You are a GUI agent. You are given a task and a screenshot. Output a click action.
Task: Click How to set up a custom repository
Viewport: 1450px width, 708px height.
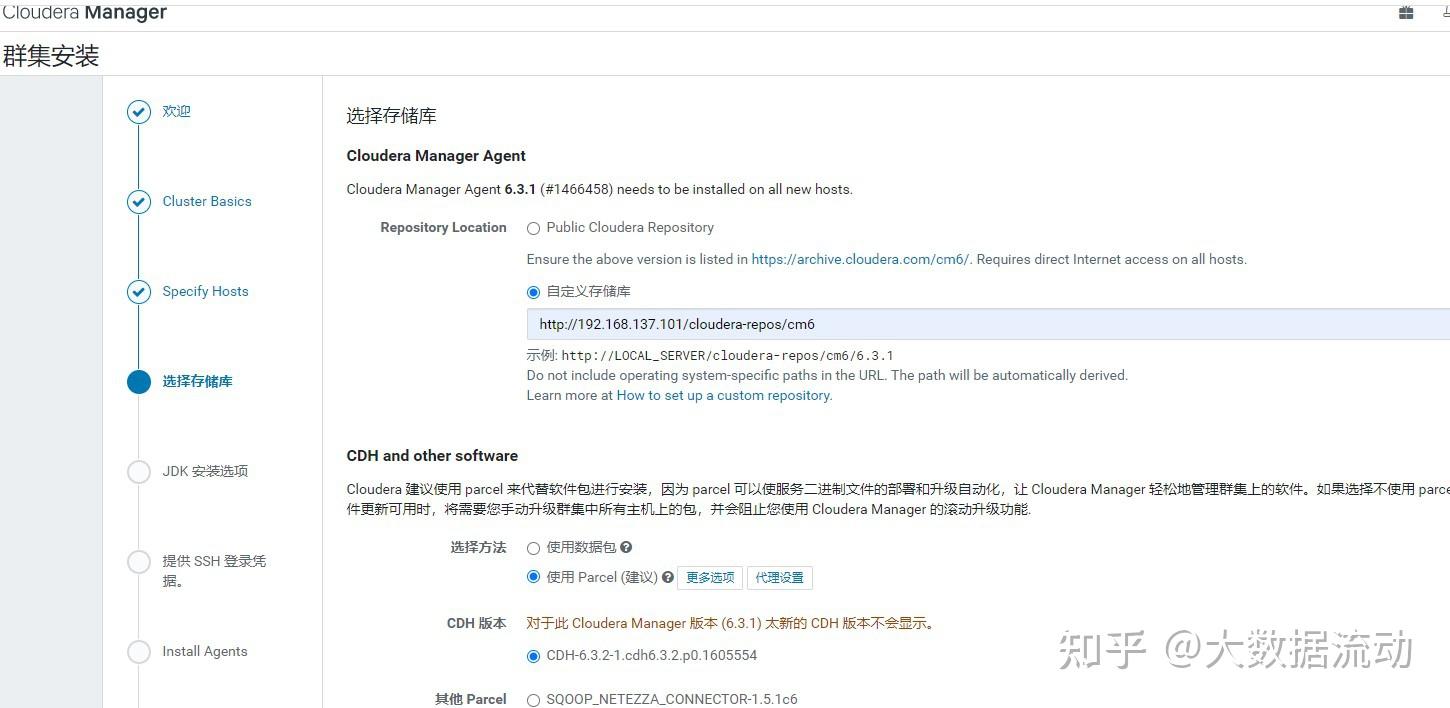click(x=722, y=395)
